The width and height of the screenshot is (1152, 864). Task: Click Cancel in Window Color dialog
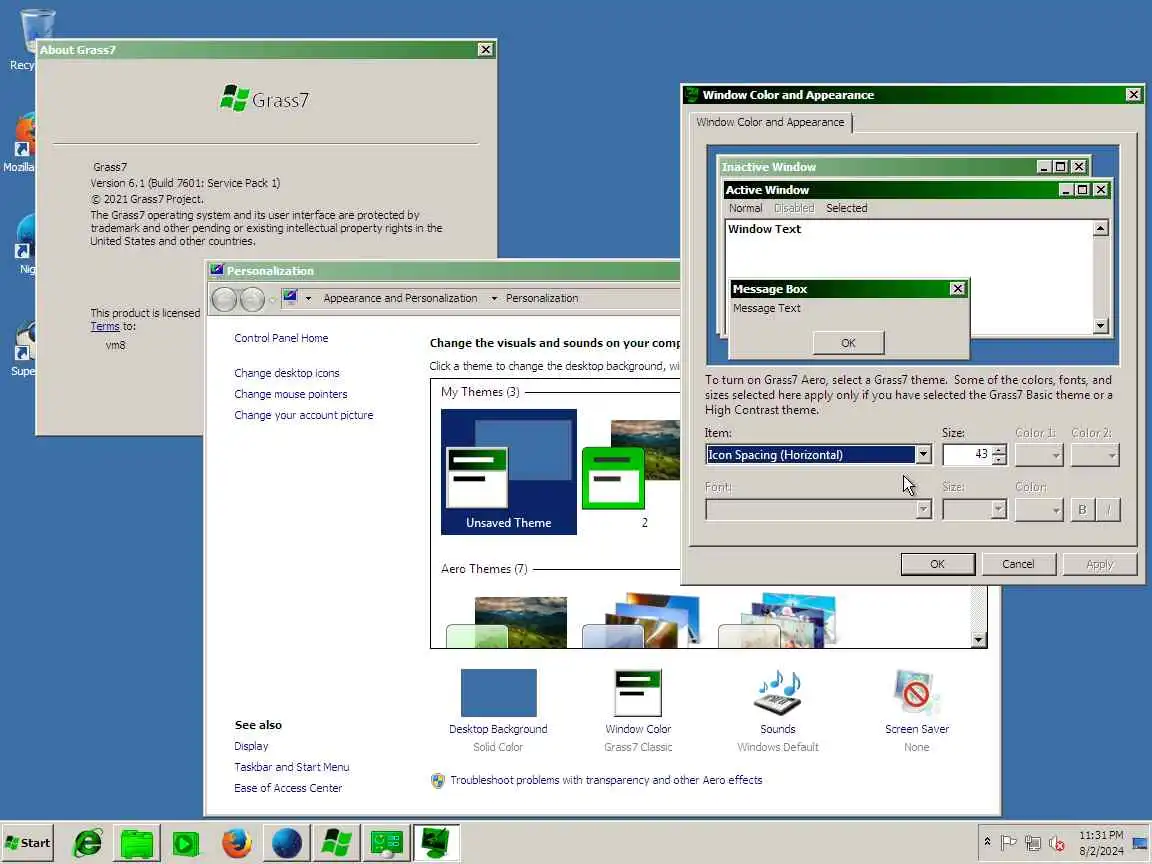point(1018,564)
